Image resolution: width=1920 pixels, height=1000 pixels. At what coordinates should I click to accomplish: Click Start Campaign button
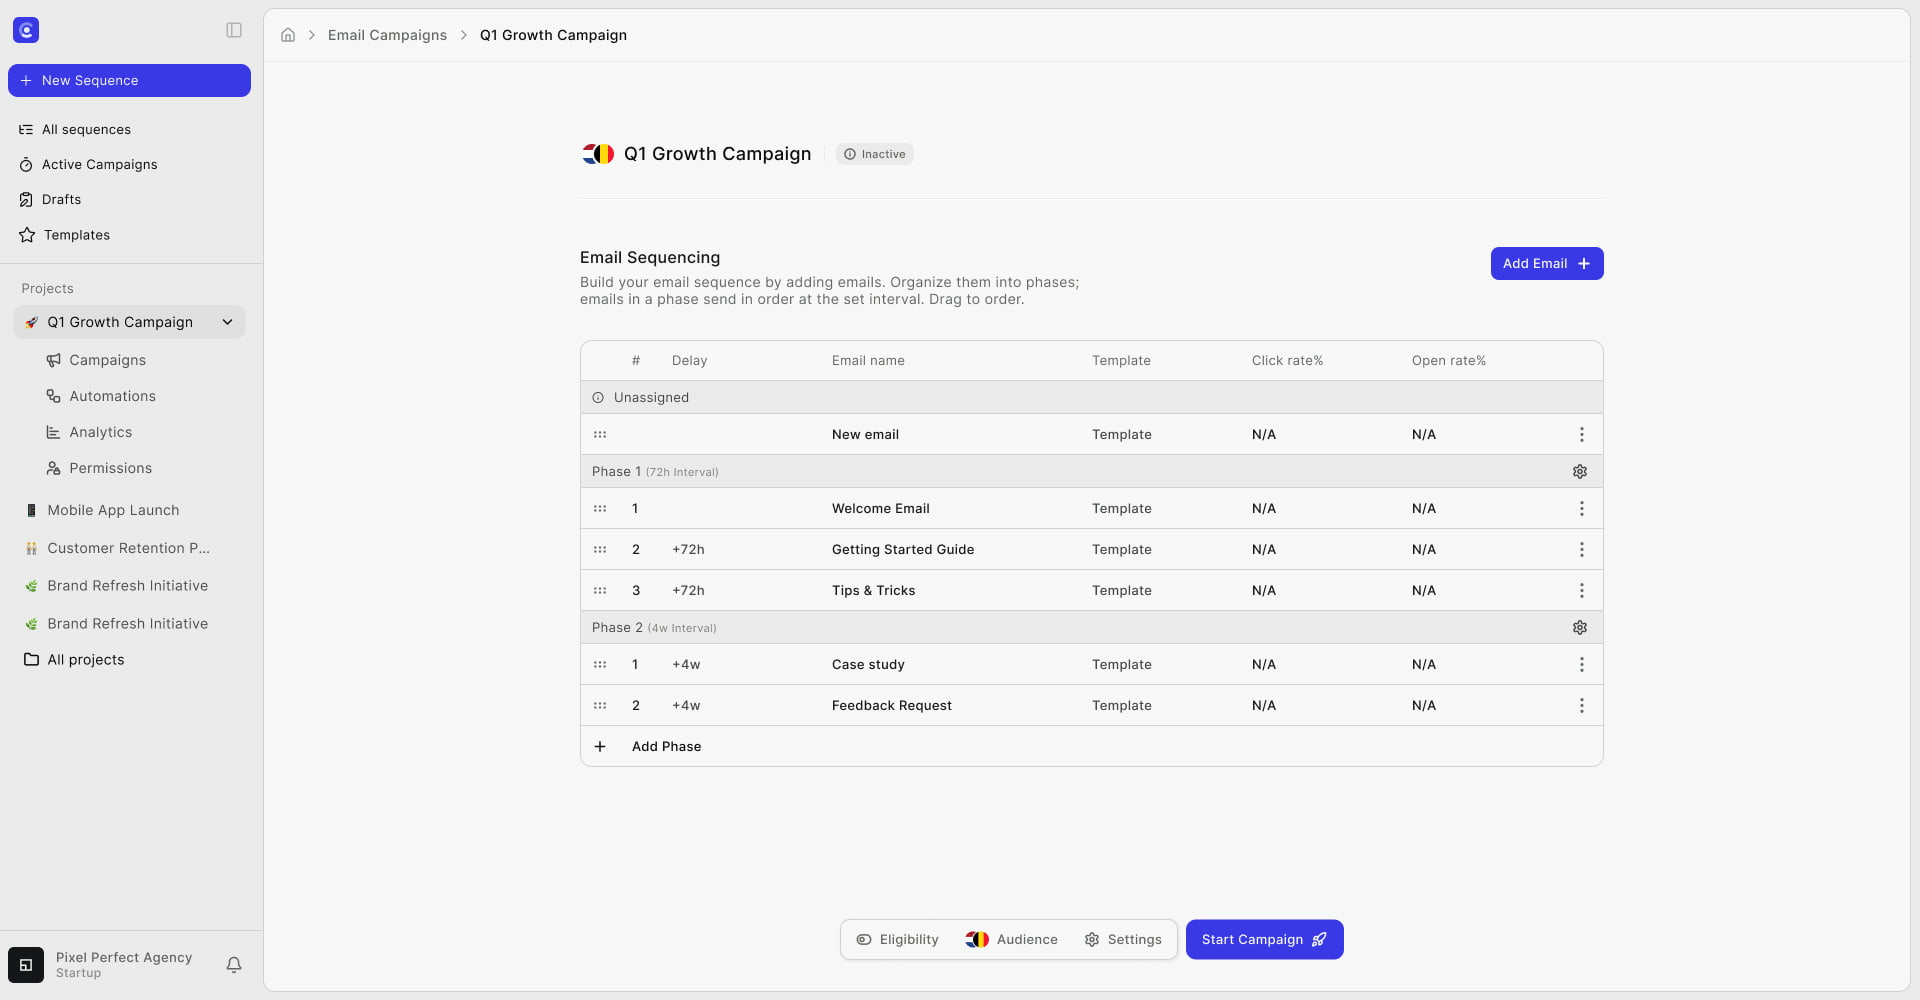[1264, 940]
